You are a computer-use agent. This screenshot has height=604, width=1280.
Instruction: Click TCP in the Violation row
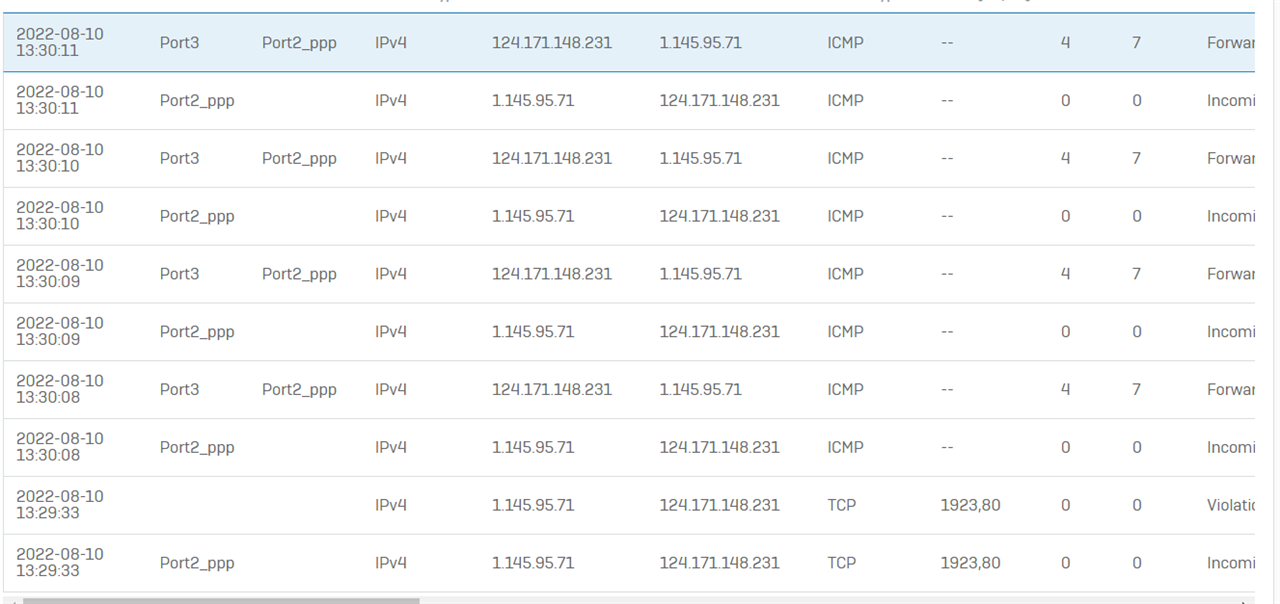click(x=842, y=505)
